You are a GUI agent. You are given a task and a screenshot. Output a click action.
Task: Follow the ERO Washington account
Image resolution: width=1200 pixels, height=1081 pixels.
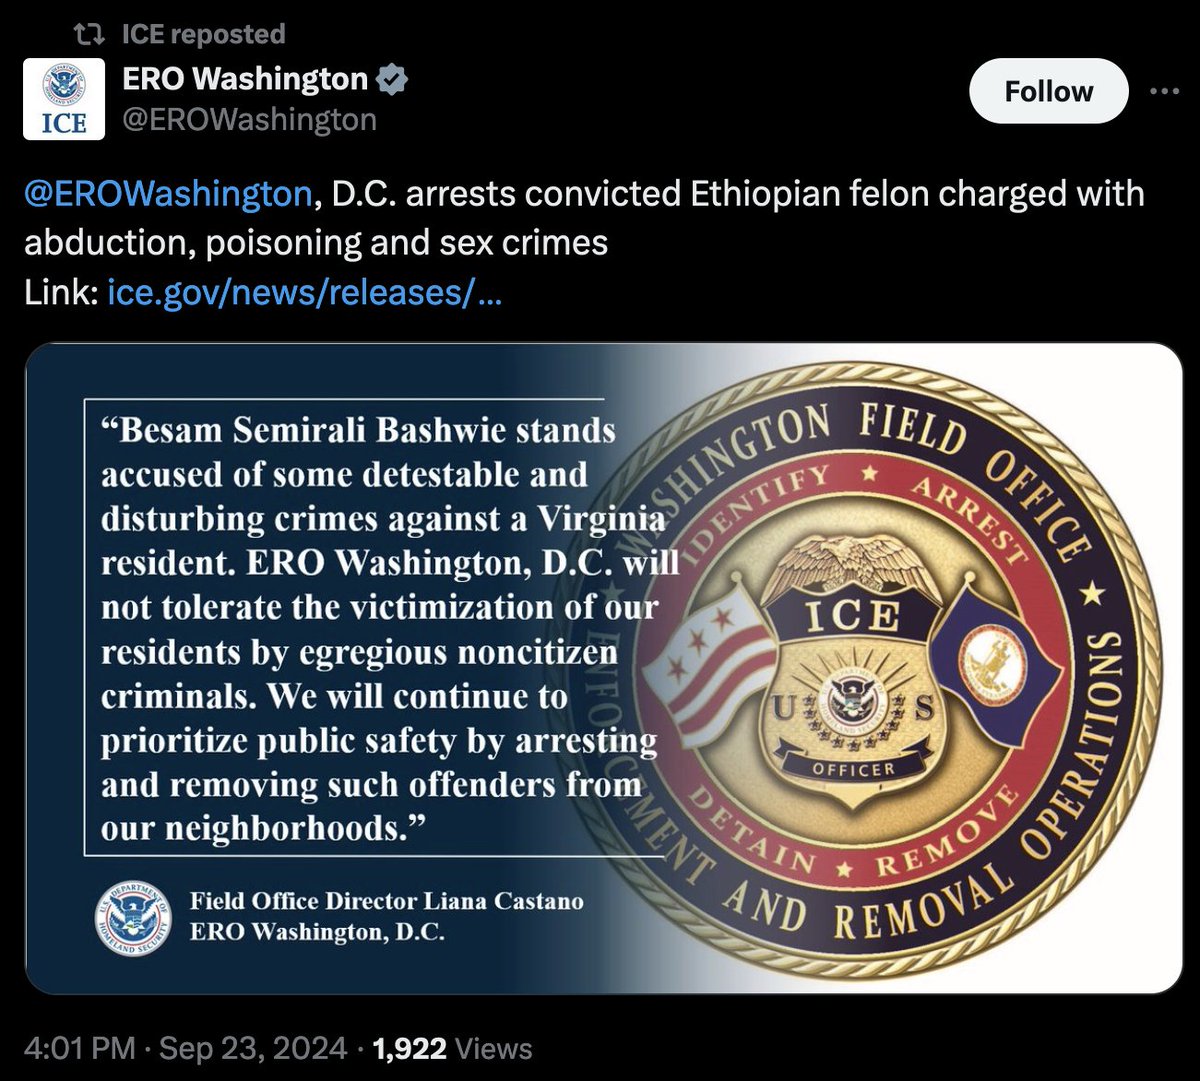pos(1049,91)
